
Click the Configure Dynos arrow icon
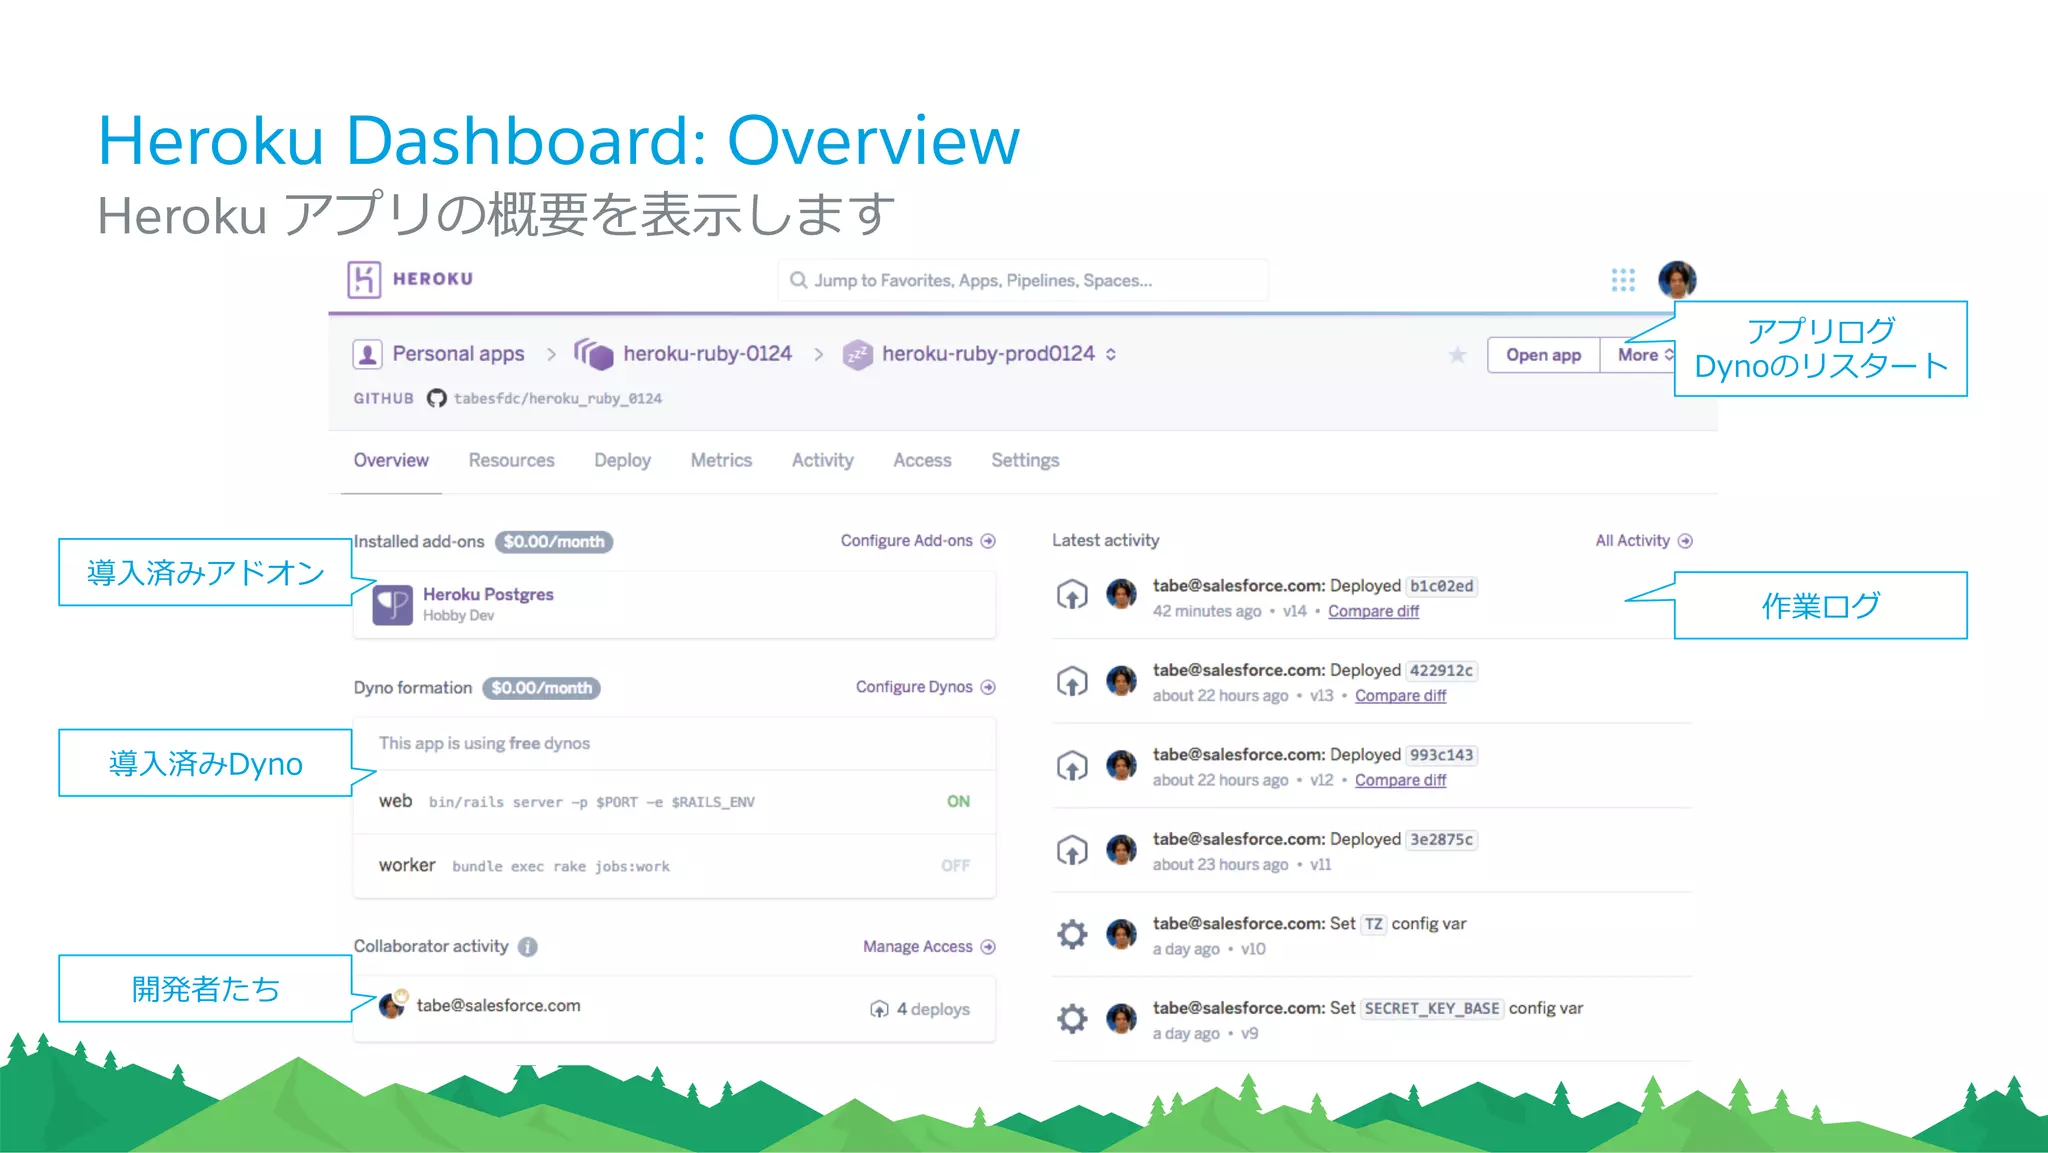tap(988, 687)
